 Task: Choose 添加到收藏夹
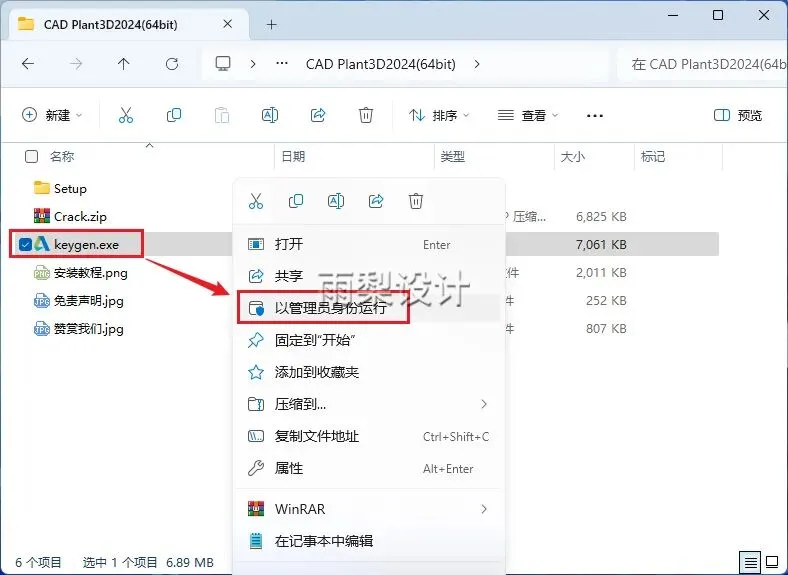[369, 372]
